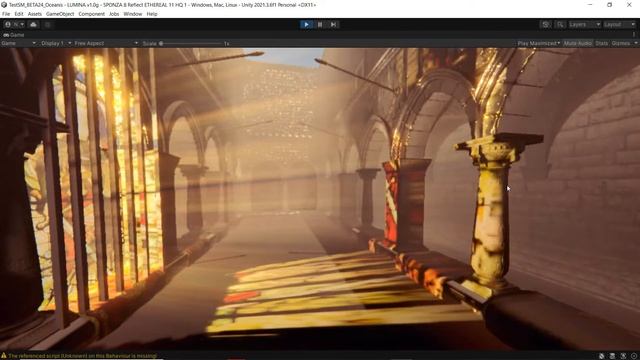Open the Edit menu
The height and width of the screenshot is (360, 640).
point(19,14)
